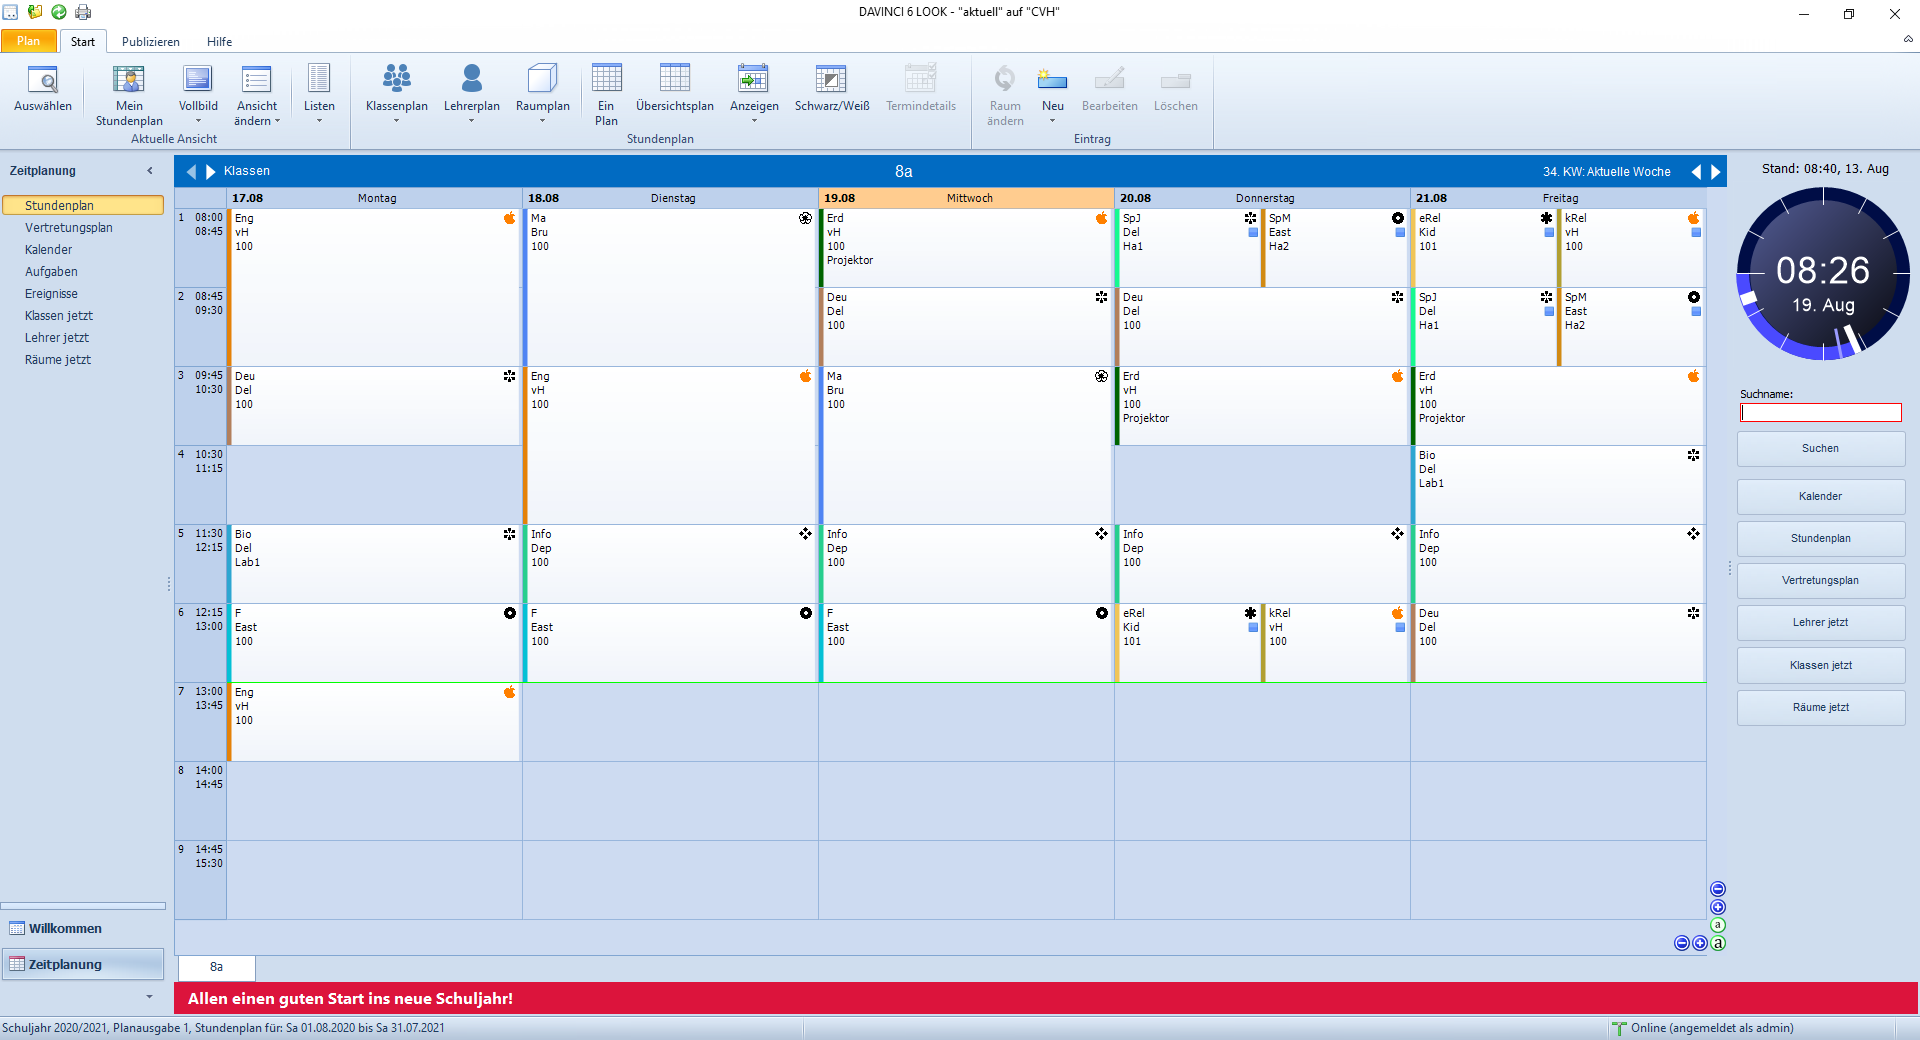The image size is (1920, 1040).
Task: Select Stundenplan in the left navigation
Action: 83,205
